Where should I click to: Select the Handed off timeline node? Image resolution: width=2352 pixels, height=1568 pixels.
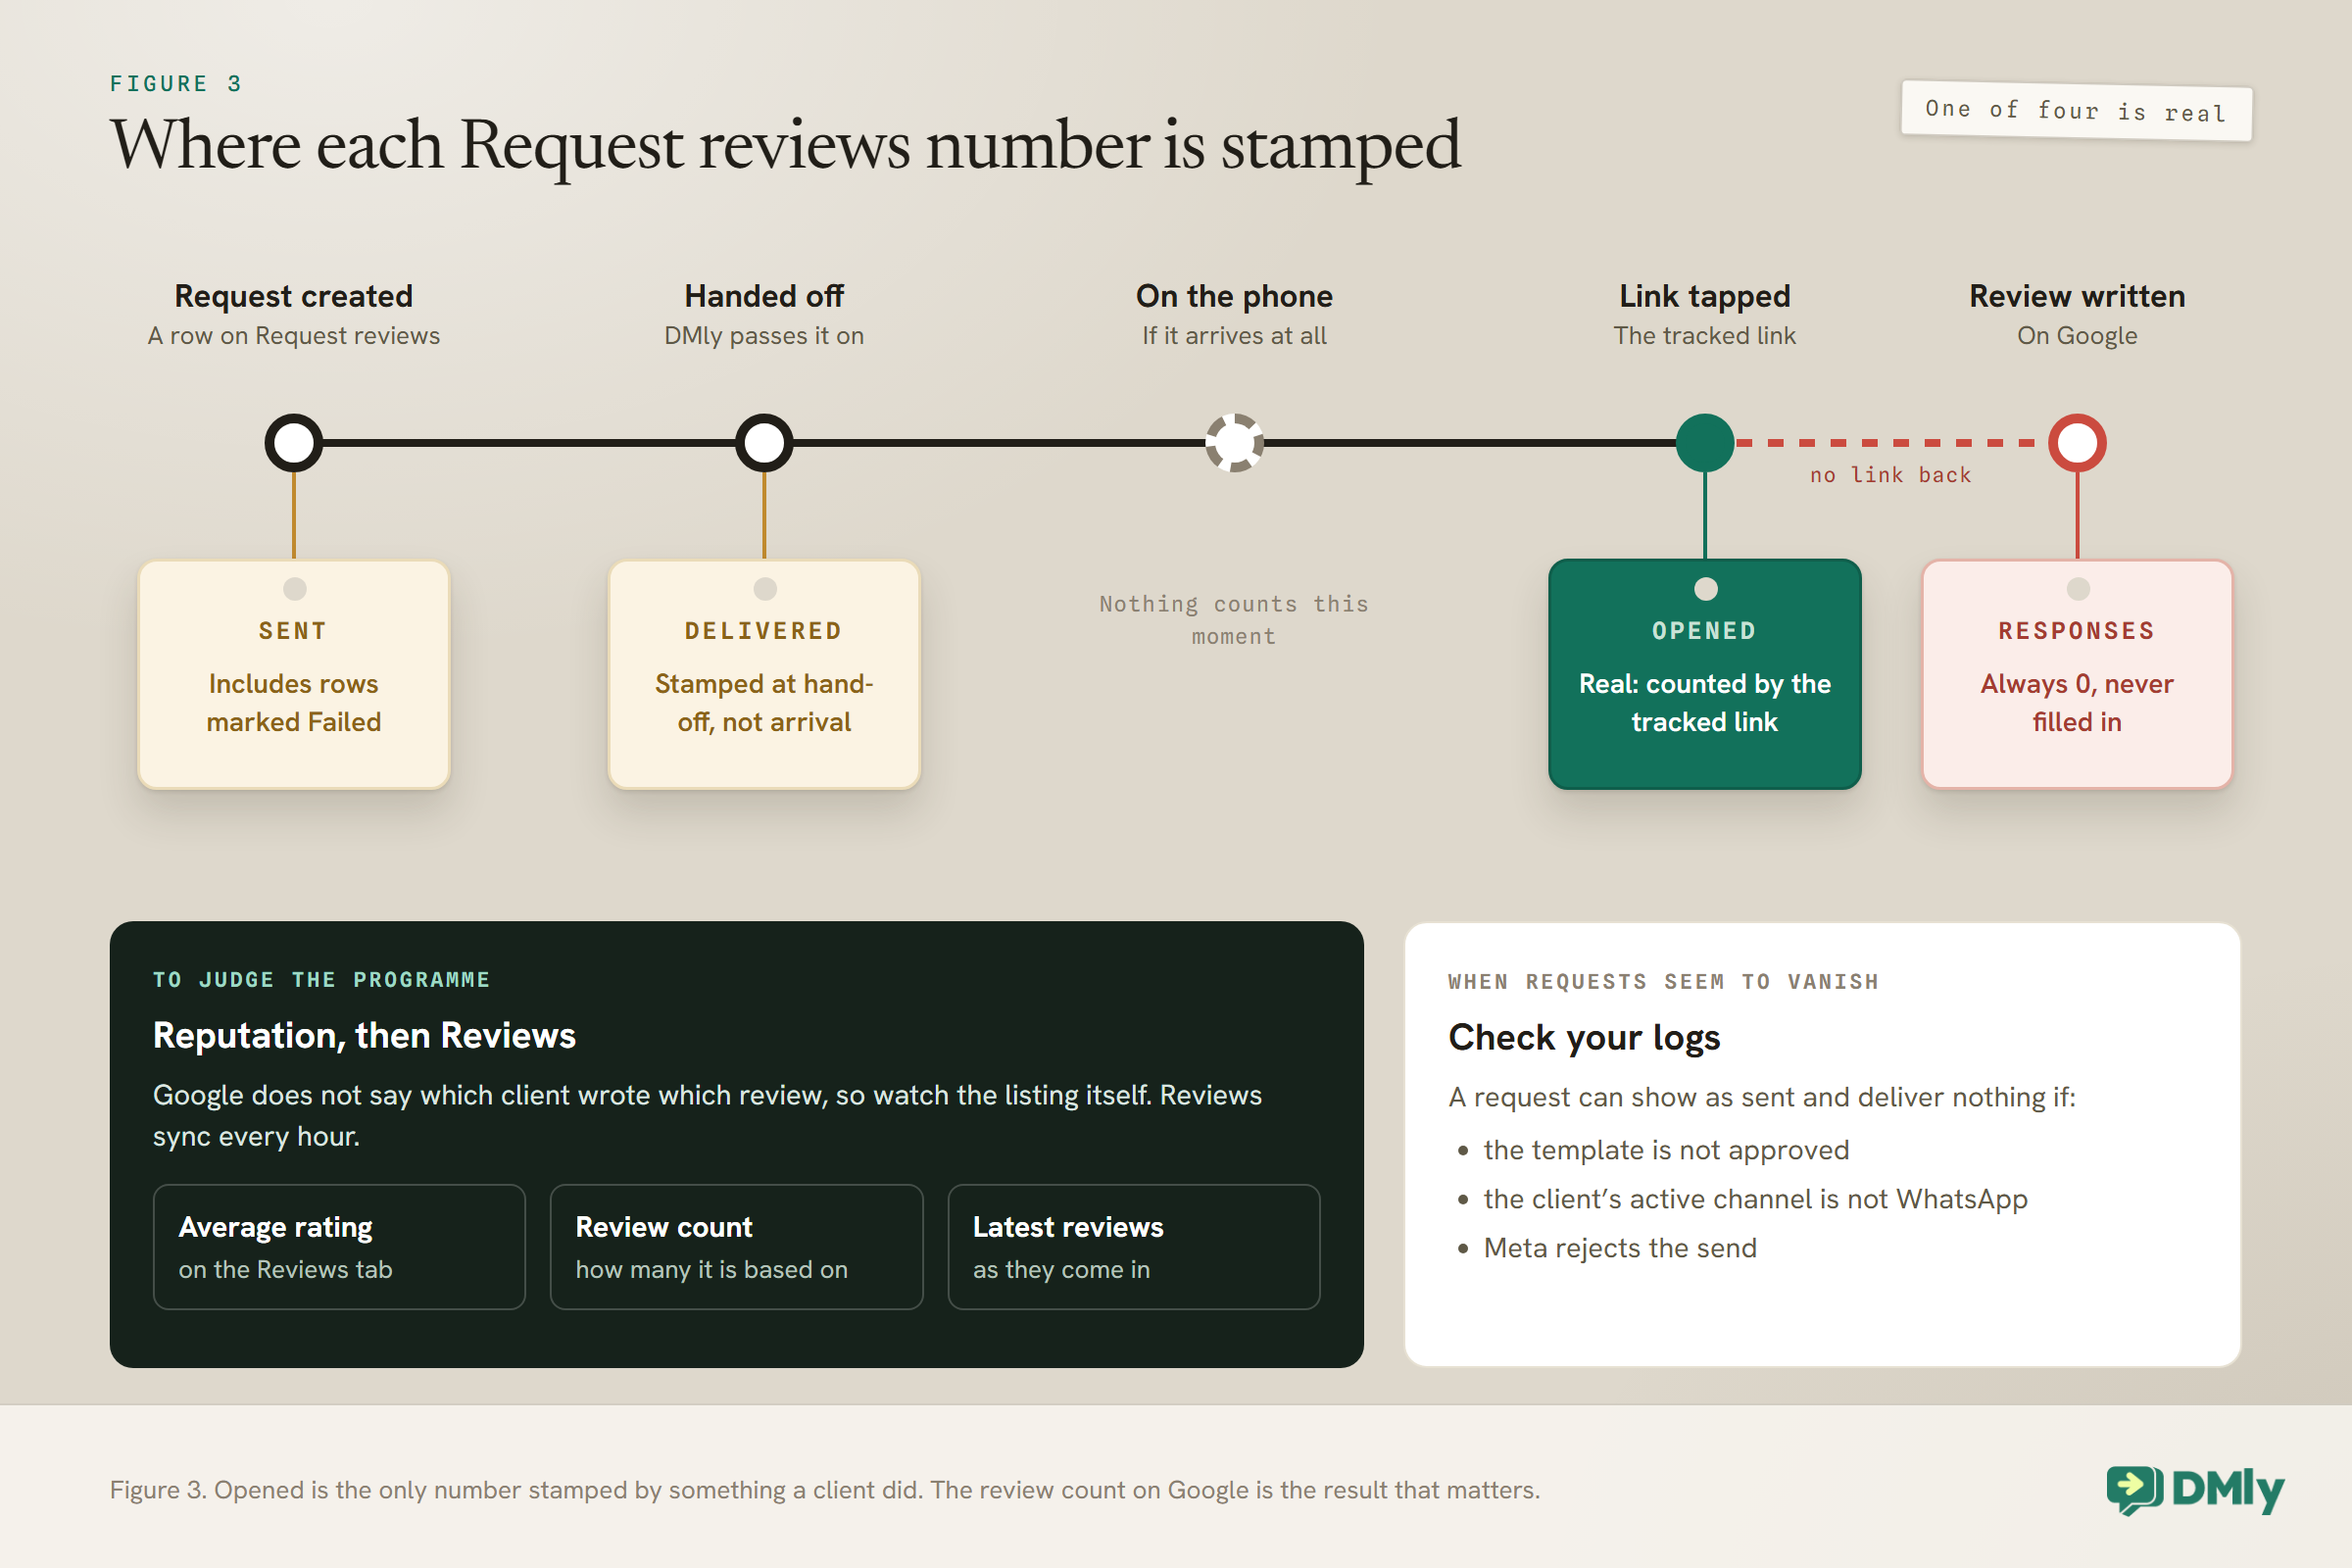(x=764, y=443)
